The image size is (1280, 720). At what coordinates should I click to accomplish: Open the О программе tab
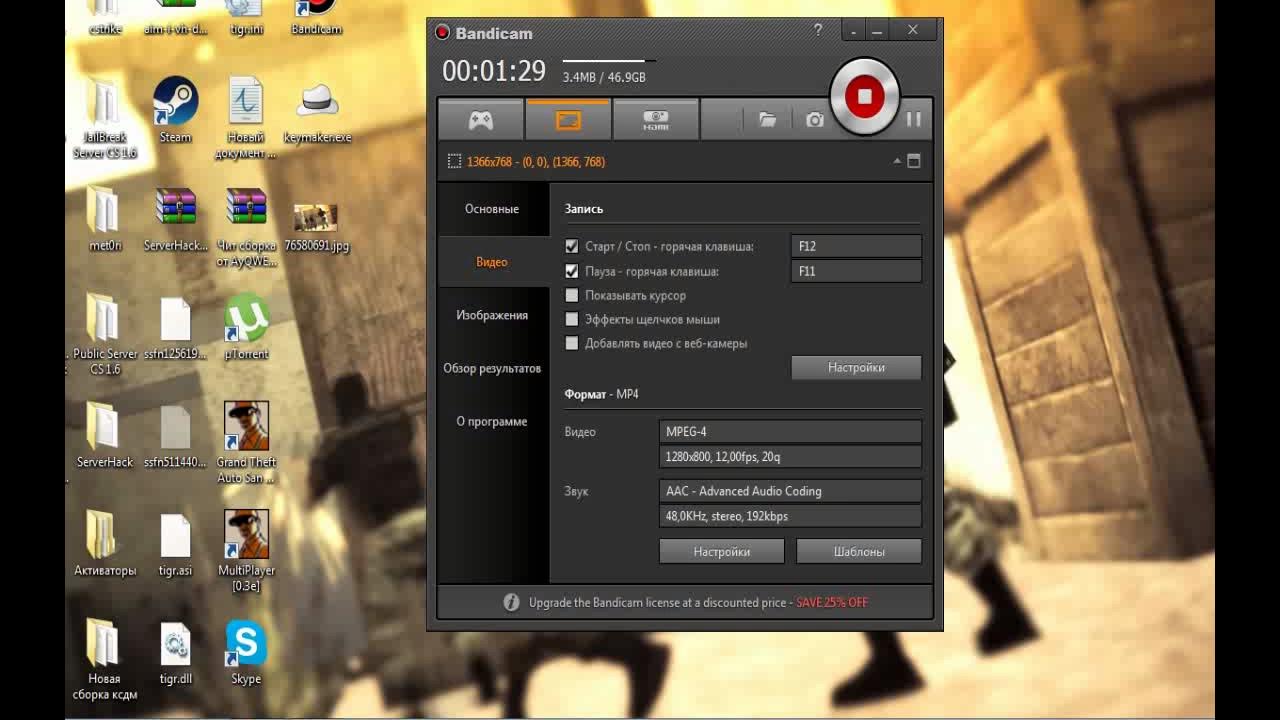[492, 421]
